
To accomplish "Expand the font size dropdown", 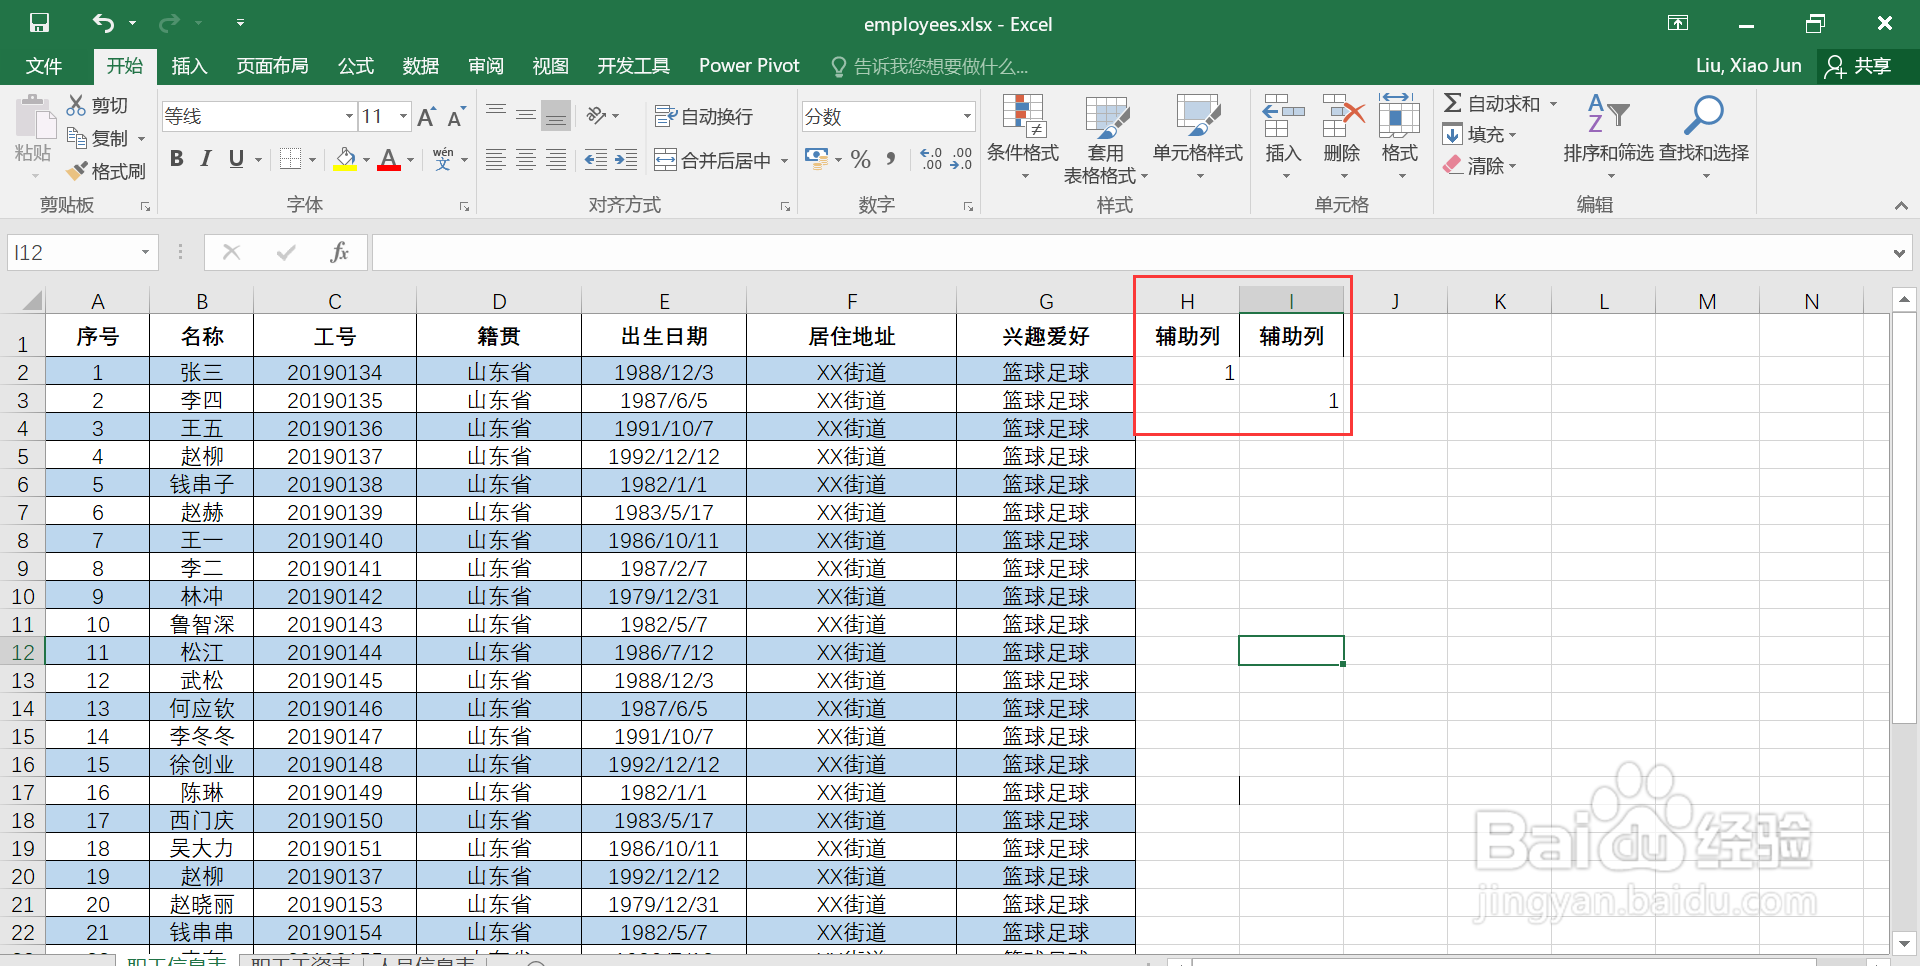I will pyautogui.click(x=402, y=116).
